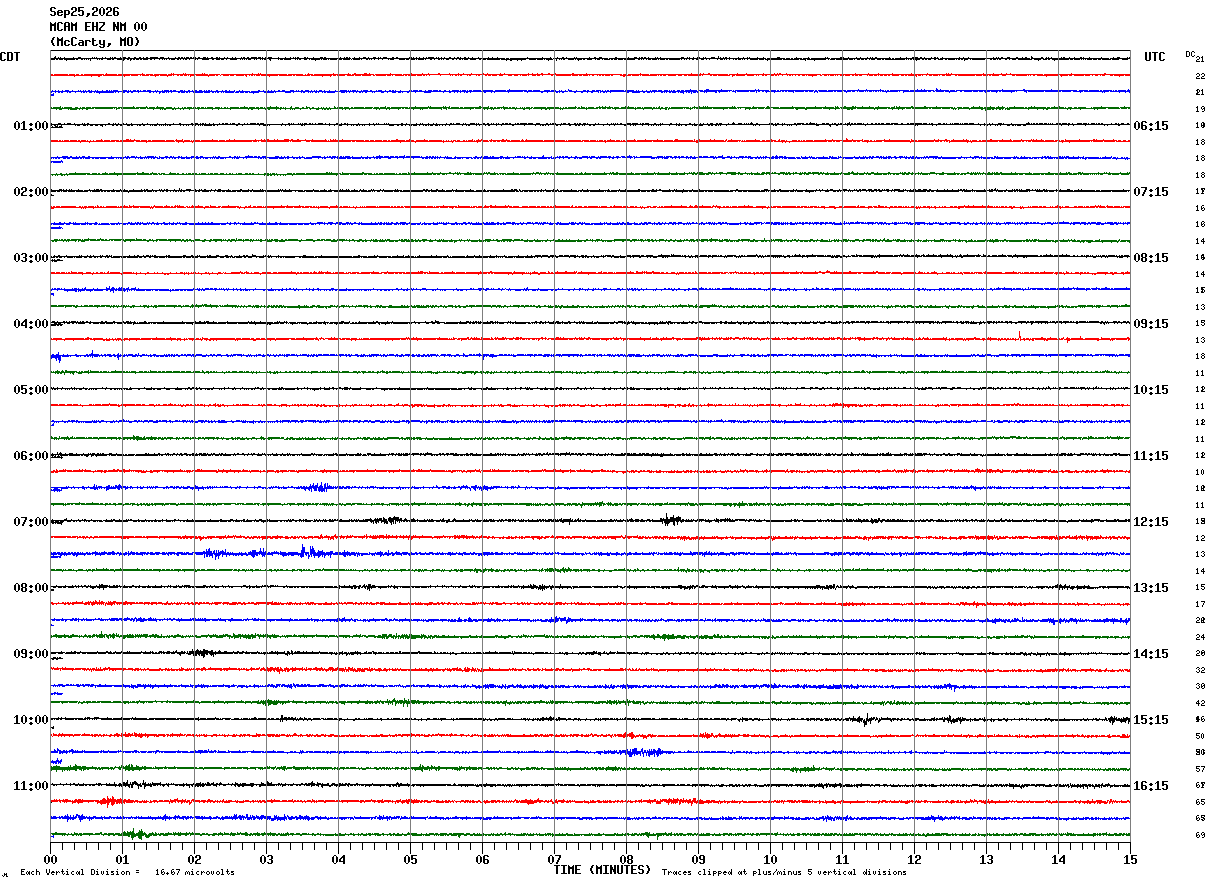Select the 11:00 CDT time label
The width and height of the screenshot is (1210, 886).
tap(31, 786)
